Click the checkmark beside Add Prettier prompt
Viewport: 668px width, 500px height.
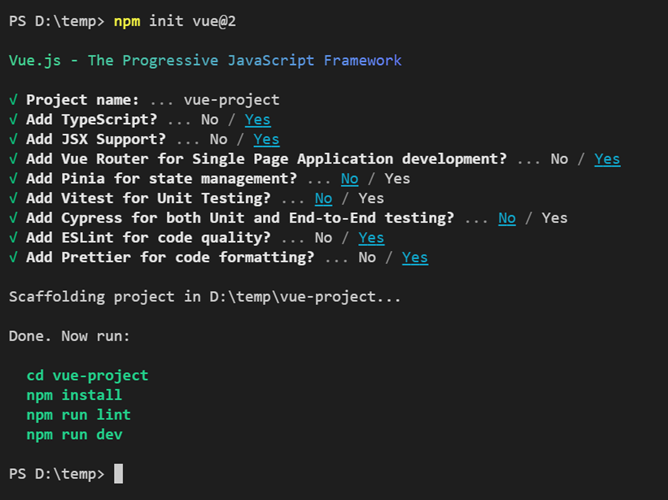pyautogui.click(x=13, y=258)
